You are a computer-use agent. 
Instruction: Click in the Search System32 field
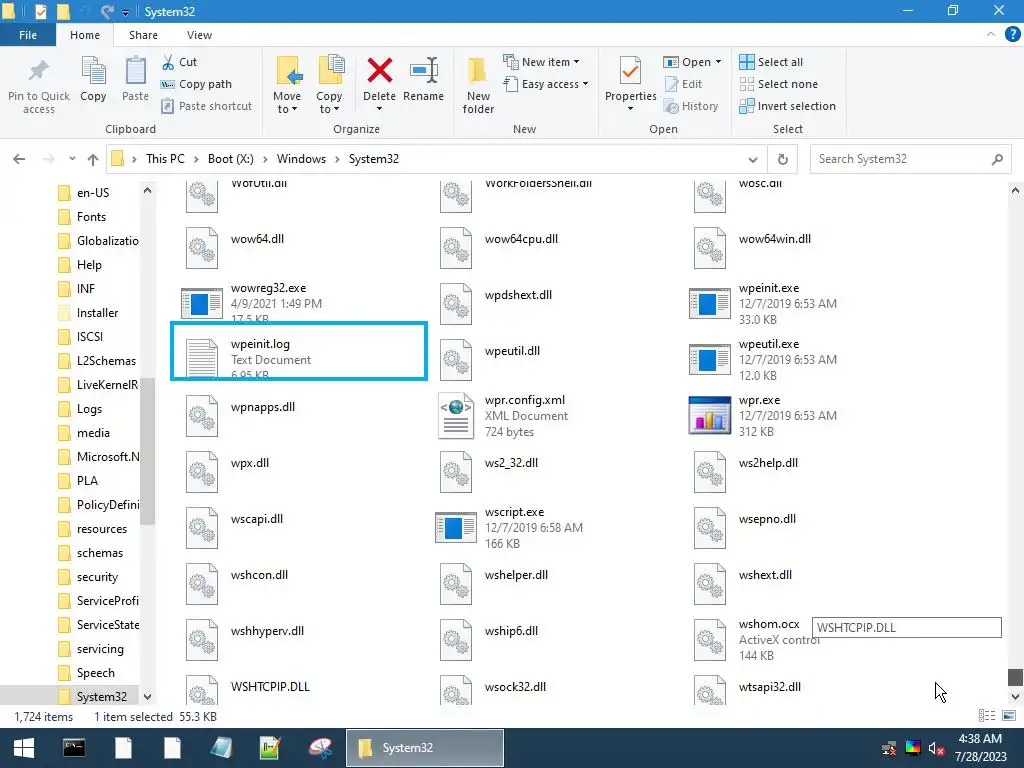910,159
